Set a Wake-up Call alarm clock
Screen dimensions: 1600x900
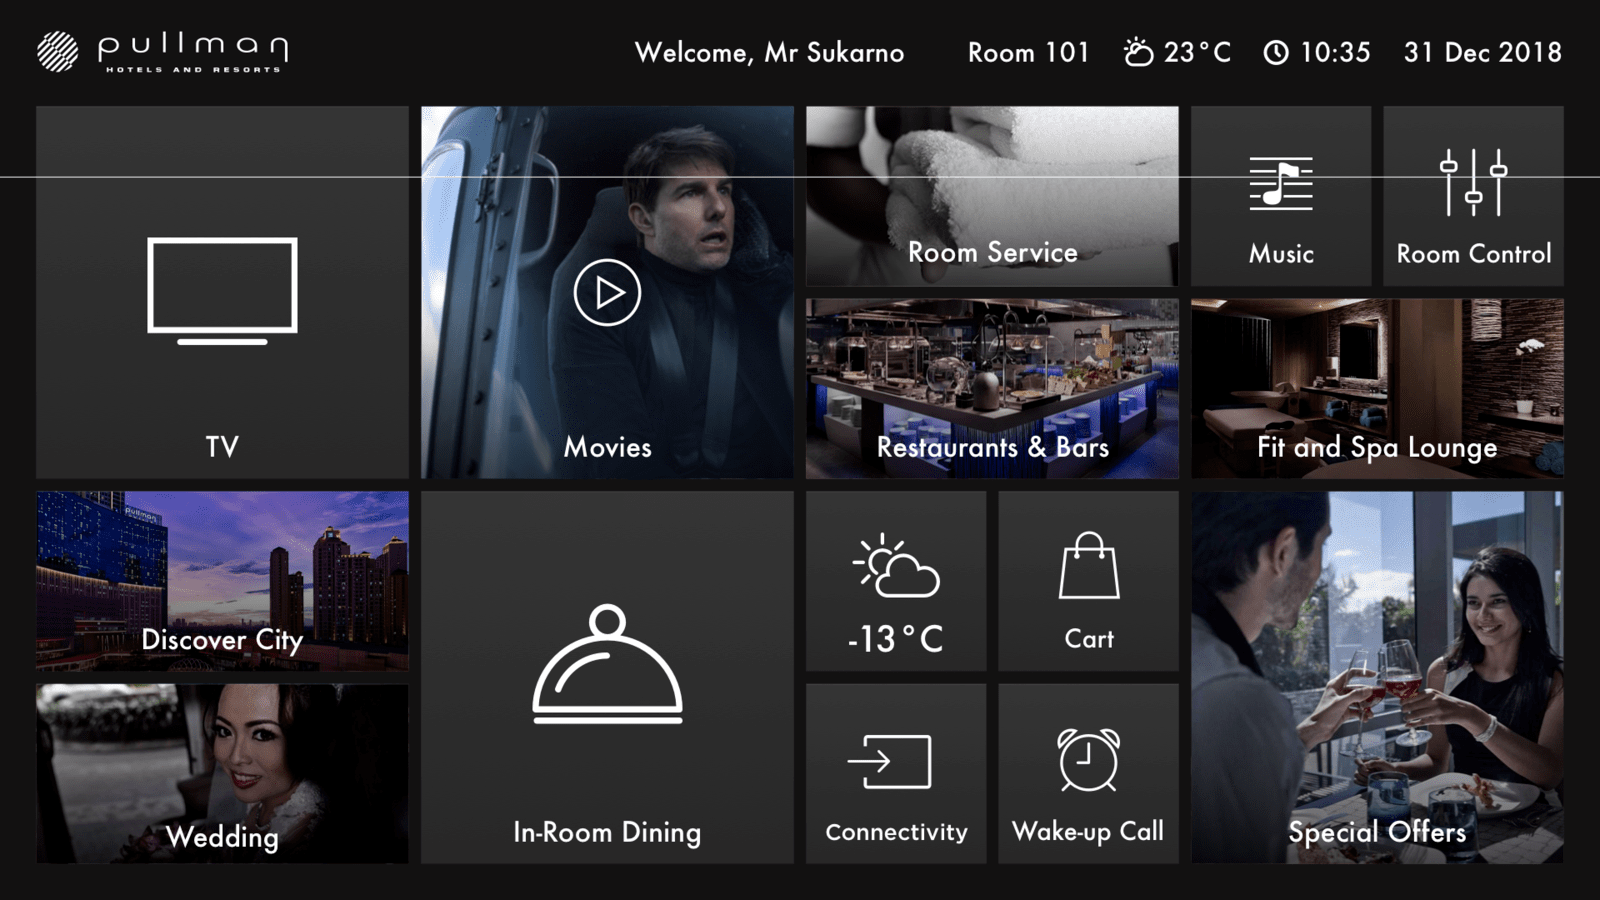pos(1088,760)
